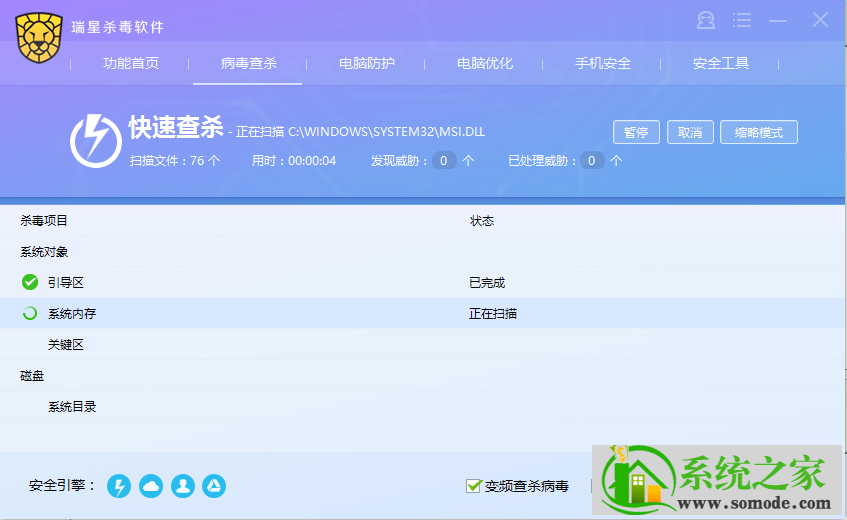Click the 杀毒项目 column header
Viewport: 847px width, 520px height.
pyautogui.click(x=44, y=220)
